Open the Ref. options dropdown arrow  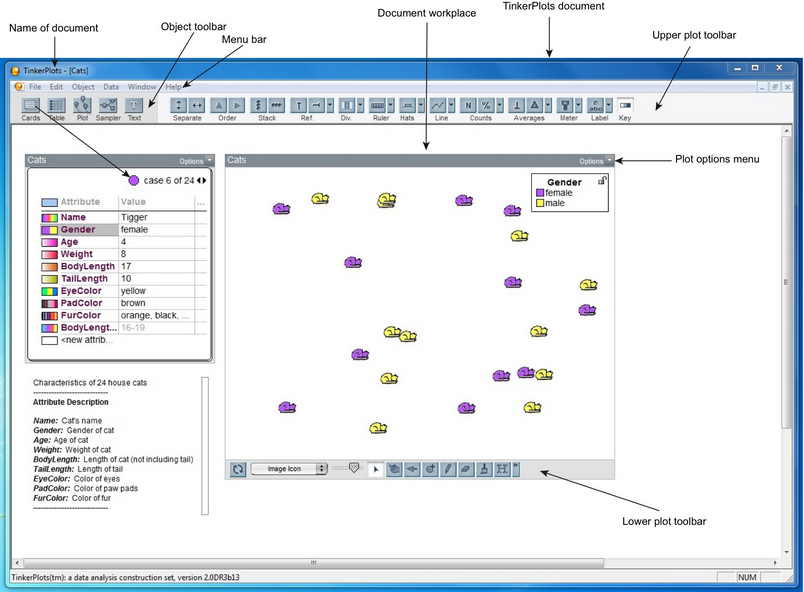point(330,106)
